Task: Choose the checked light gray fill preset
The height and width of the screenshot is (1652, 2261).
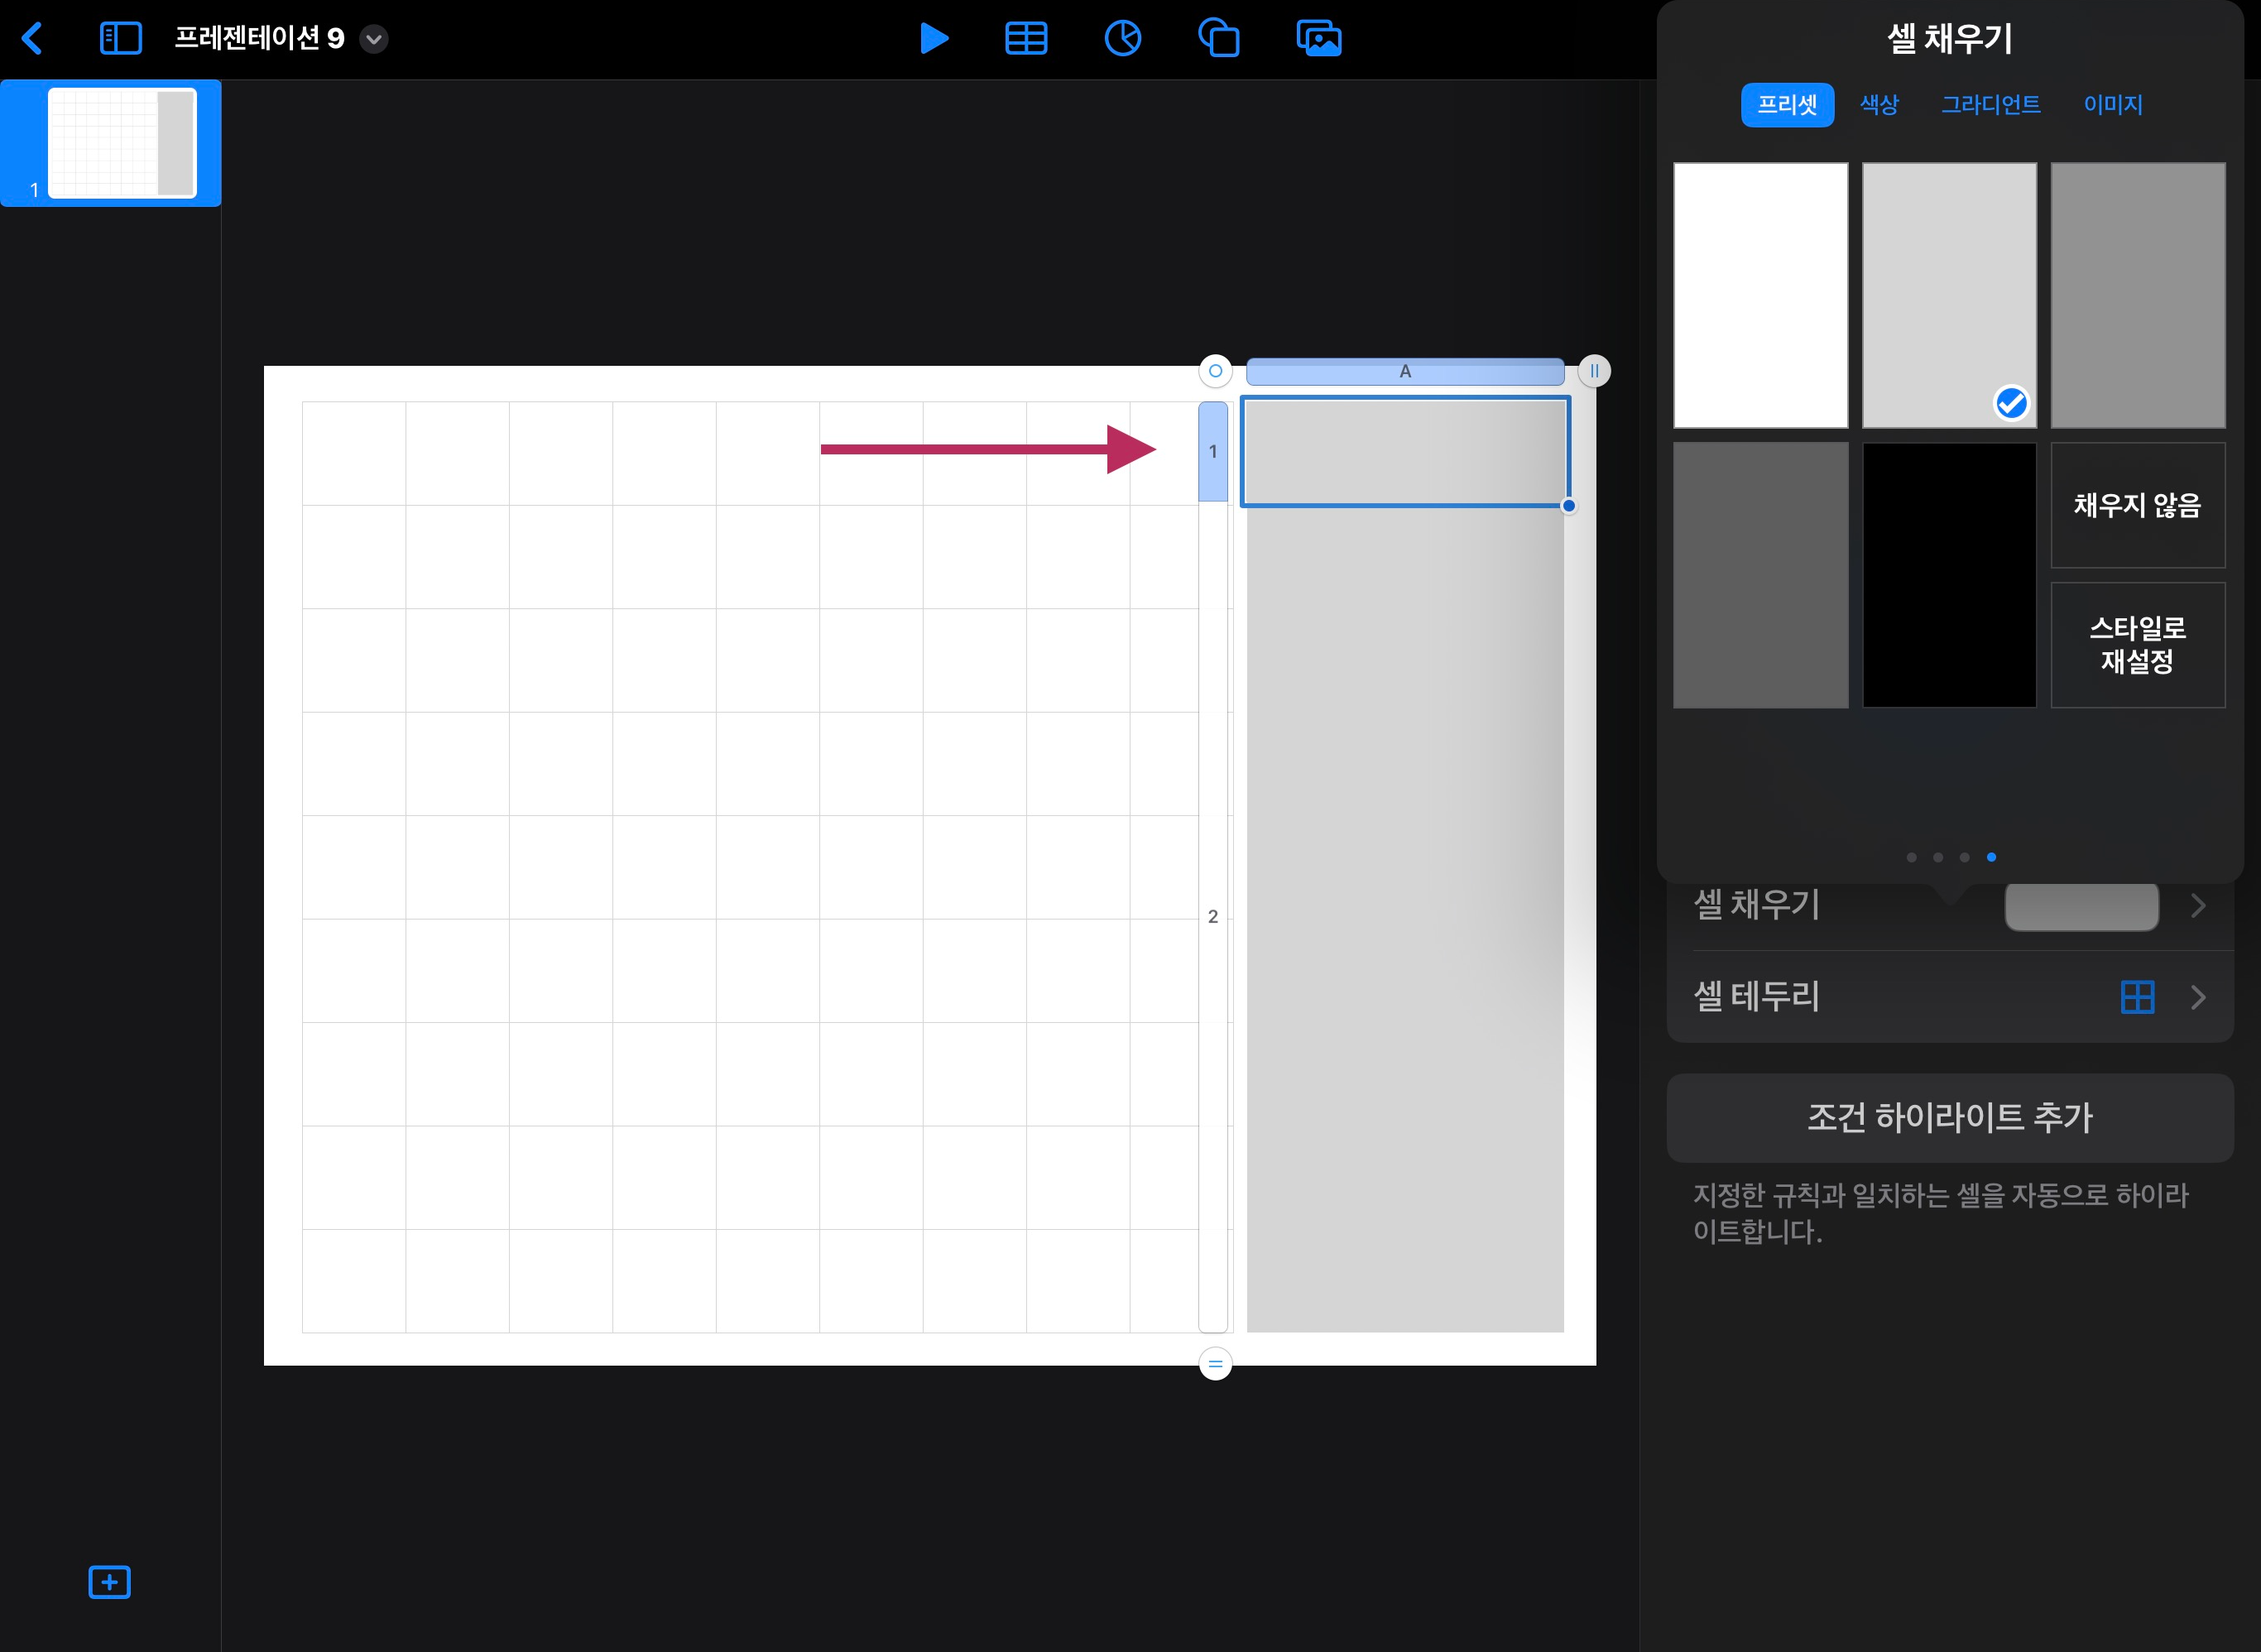Action: click(x=1949, y=295)
